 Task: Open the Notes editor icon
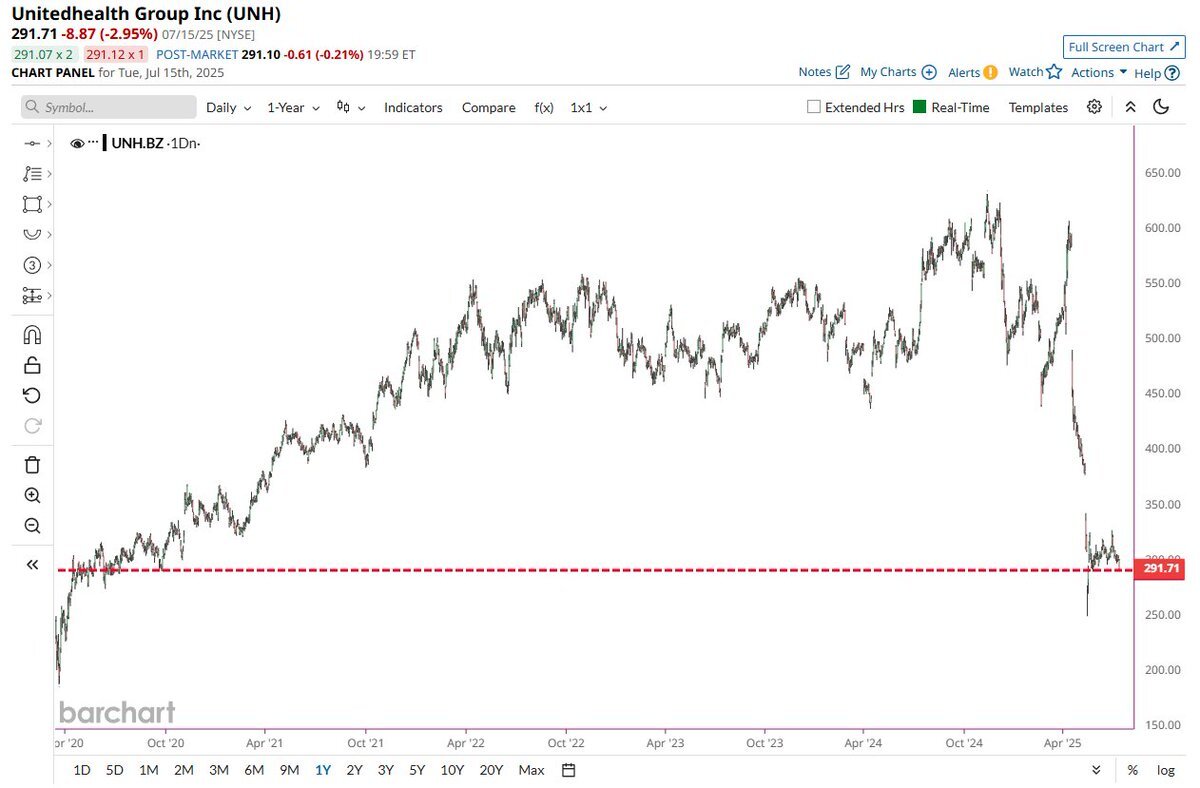842,72
